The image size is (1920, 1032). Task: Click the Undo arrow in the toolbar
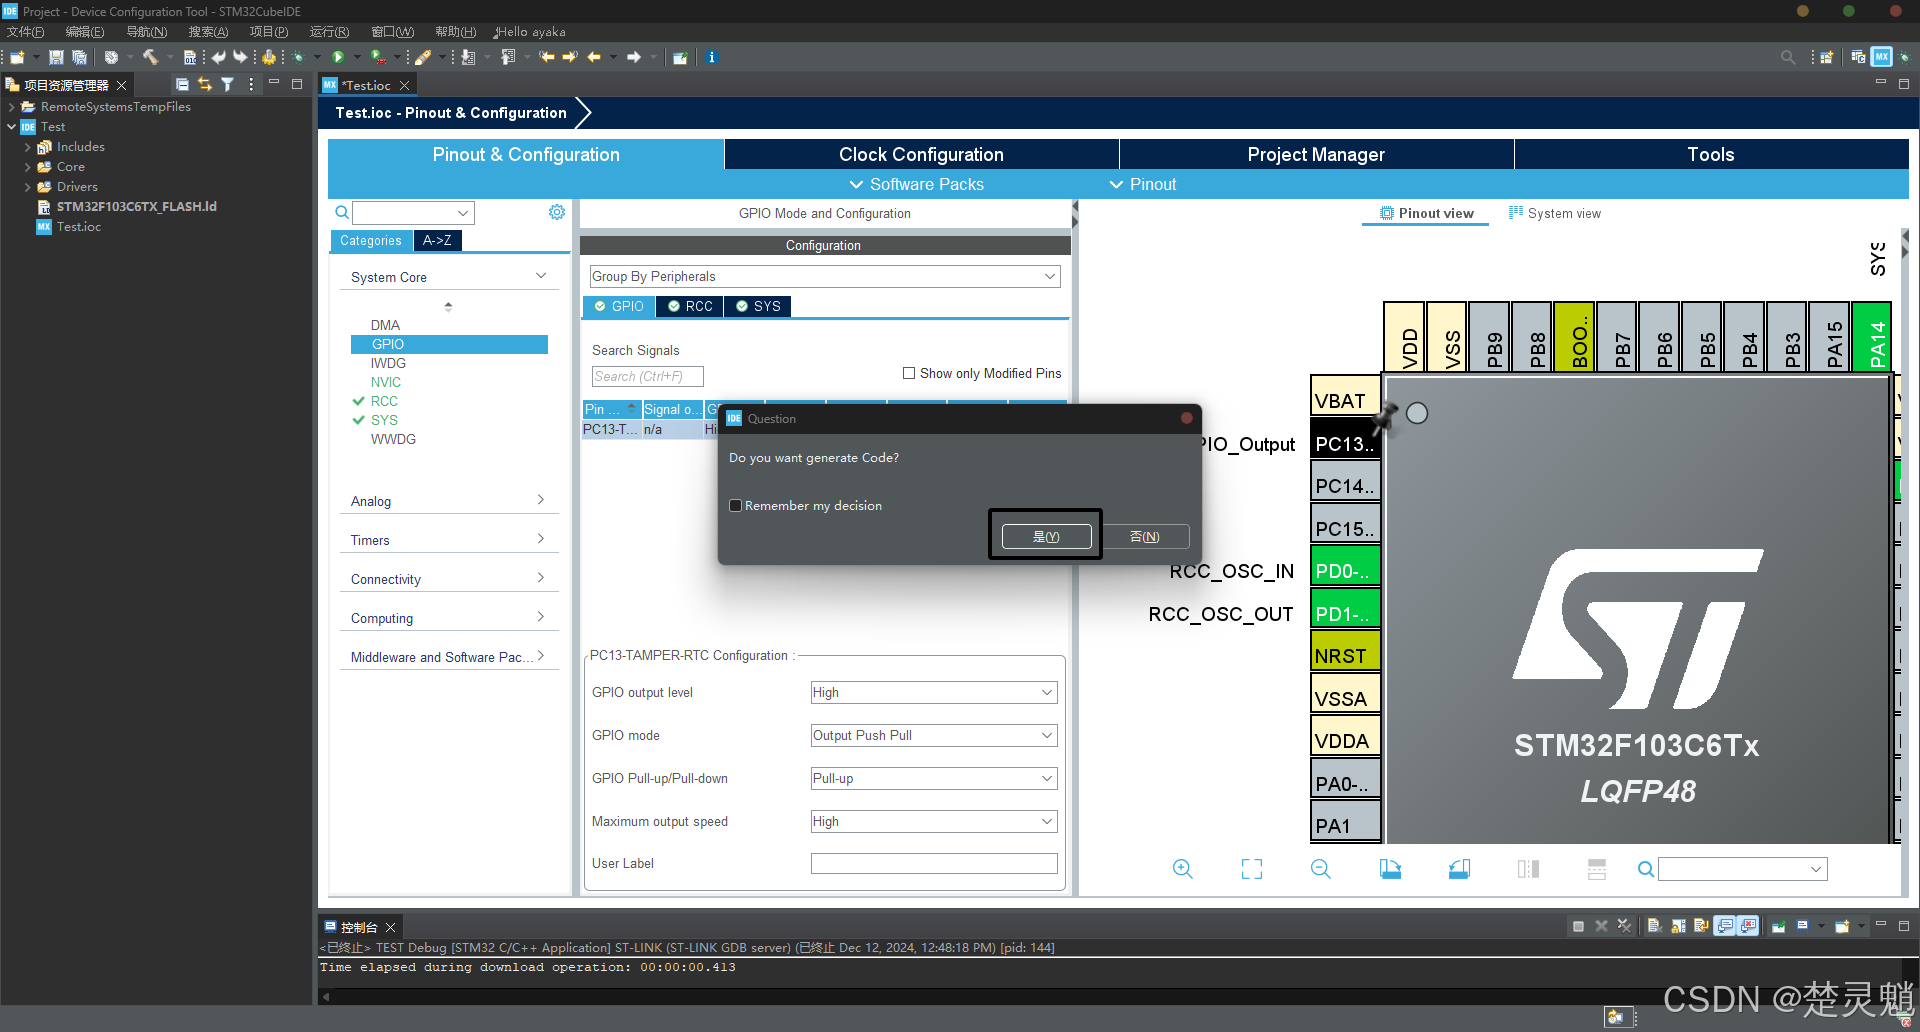219,57
